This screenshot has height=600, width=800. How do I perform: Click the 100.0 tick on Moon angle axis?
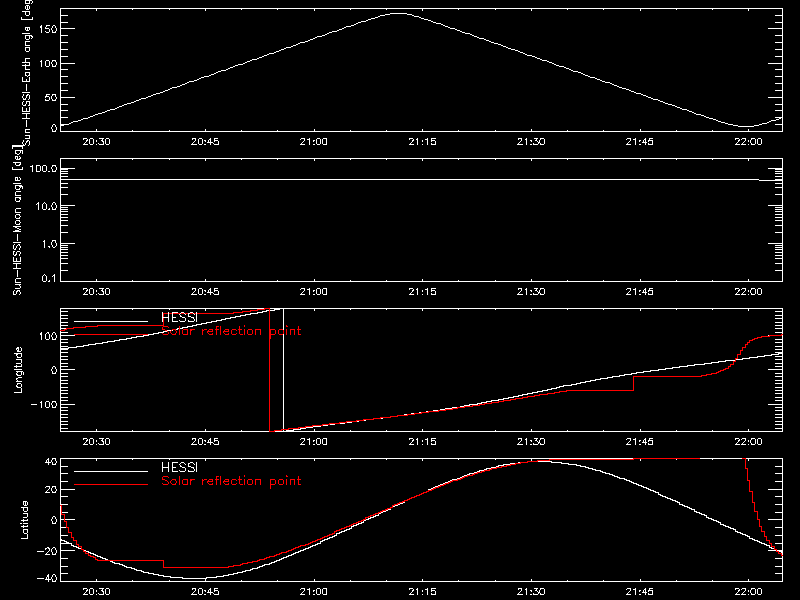[43, 168]
